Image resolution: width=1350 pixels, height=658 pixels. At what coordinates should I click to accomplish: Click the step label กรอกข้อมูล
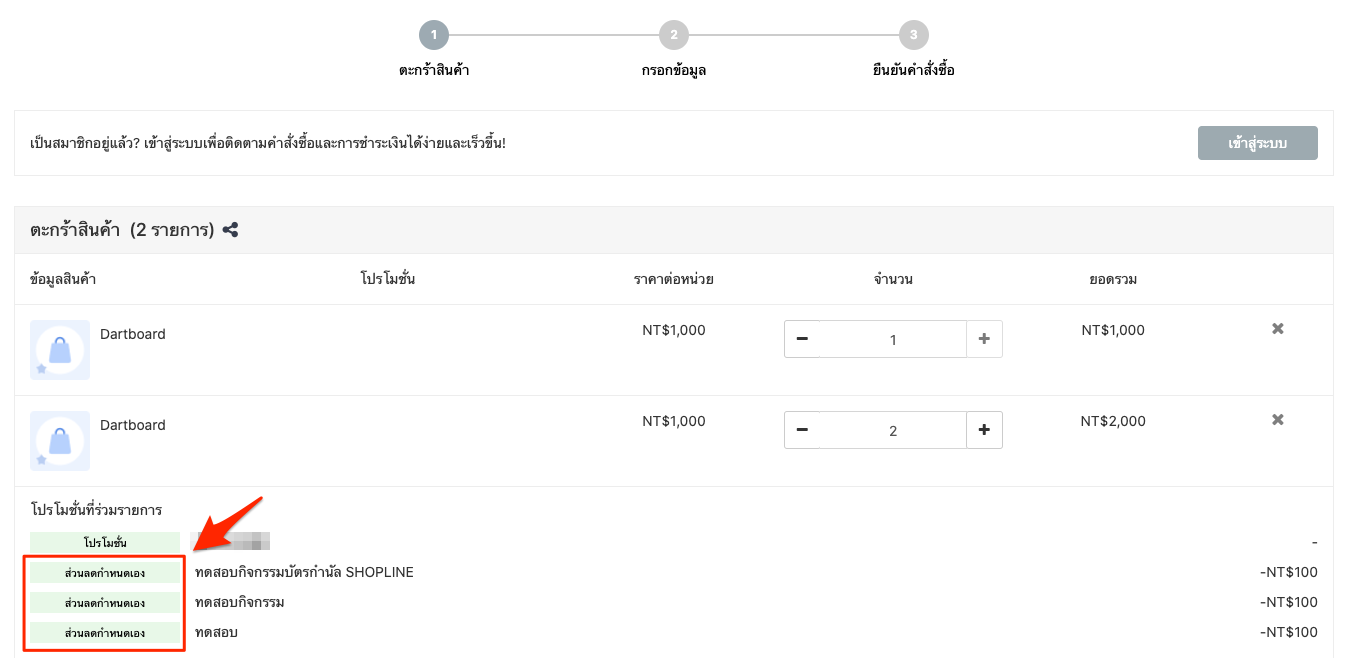(x=674, y=70)
